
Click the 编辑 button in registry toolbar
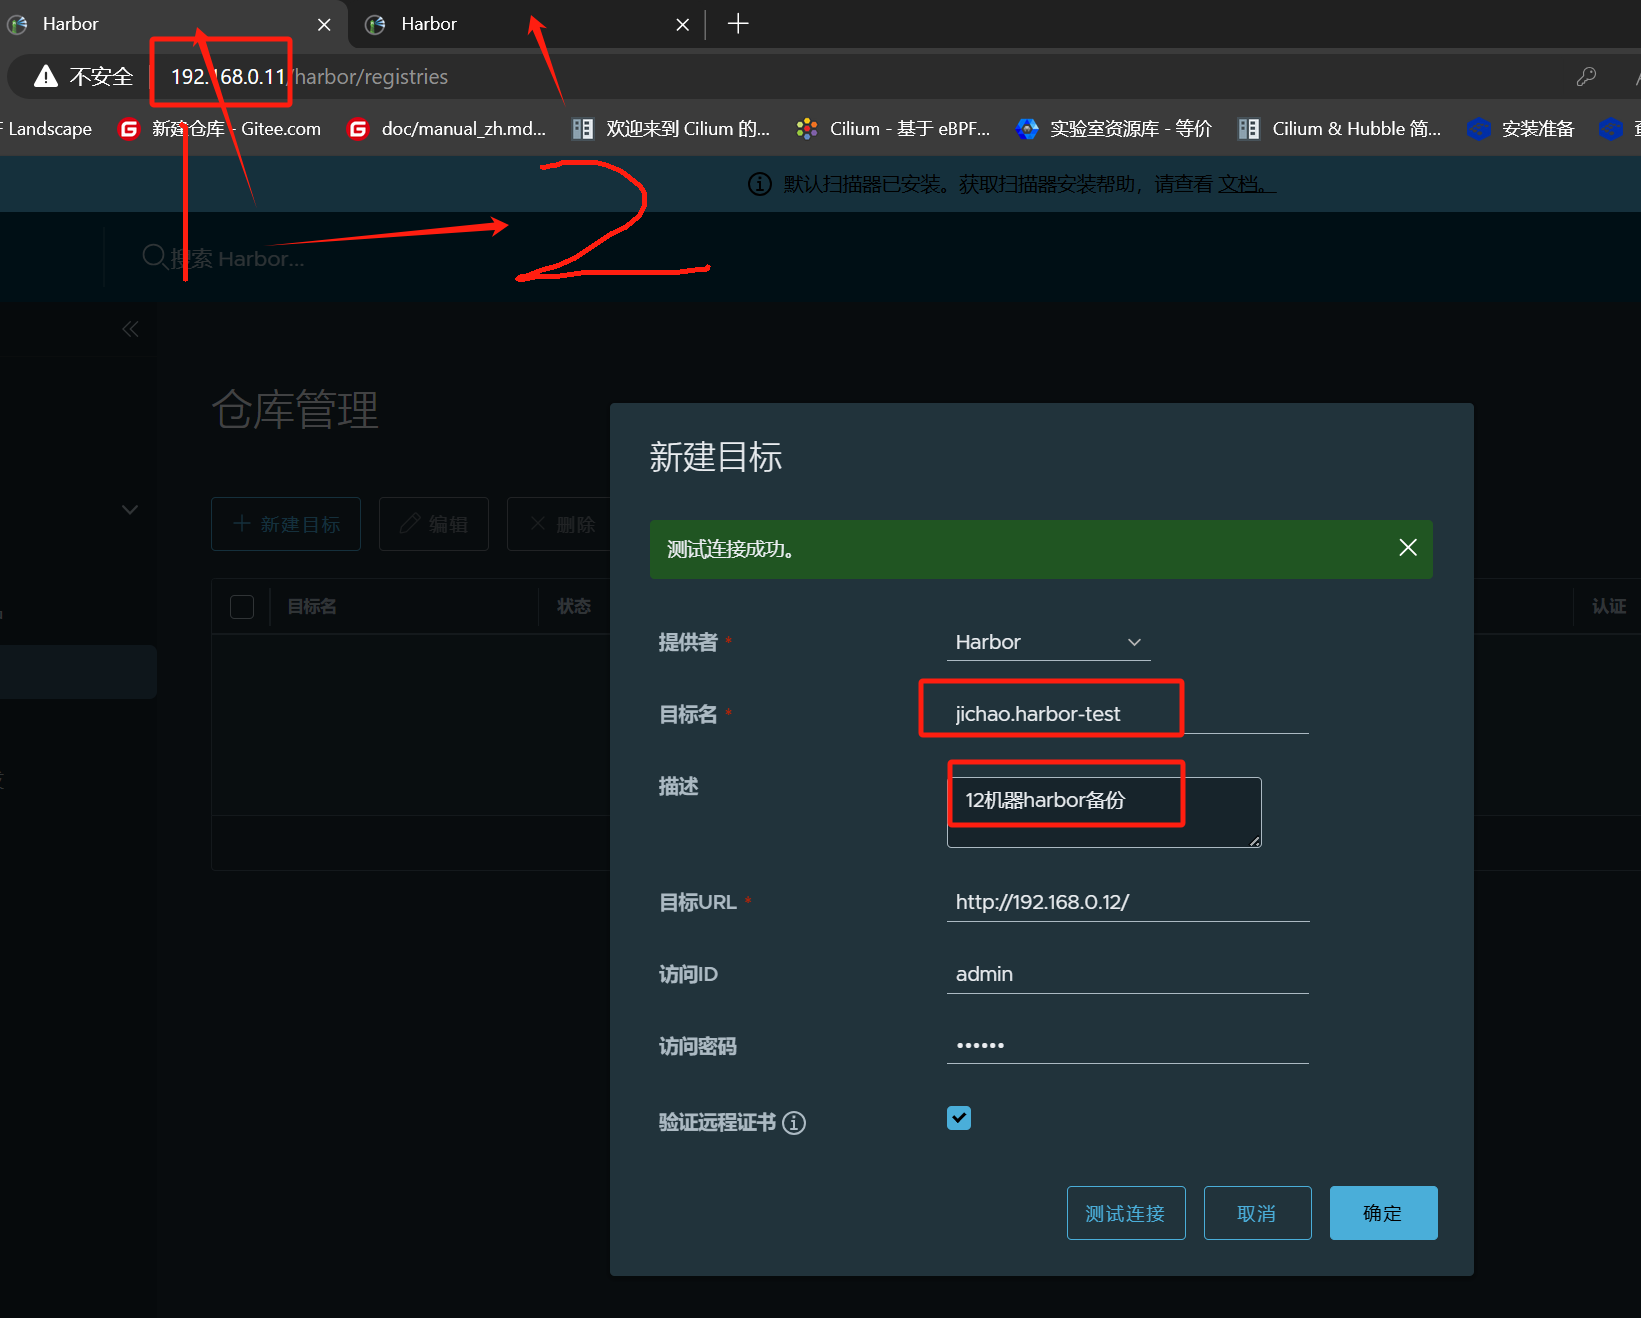pyautogui.click(x=434, y=524)
